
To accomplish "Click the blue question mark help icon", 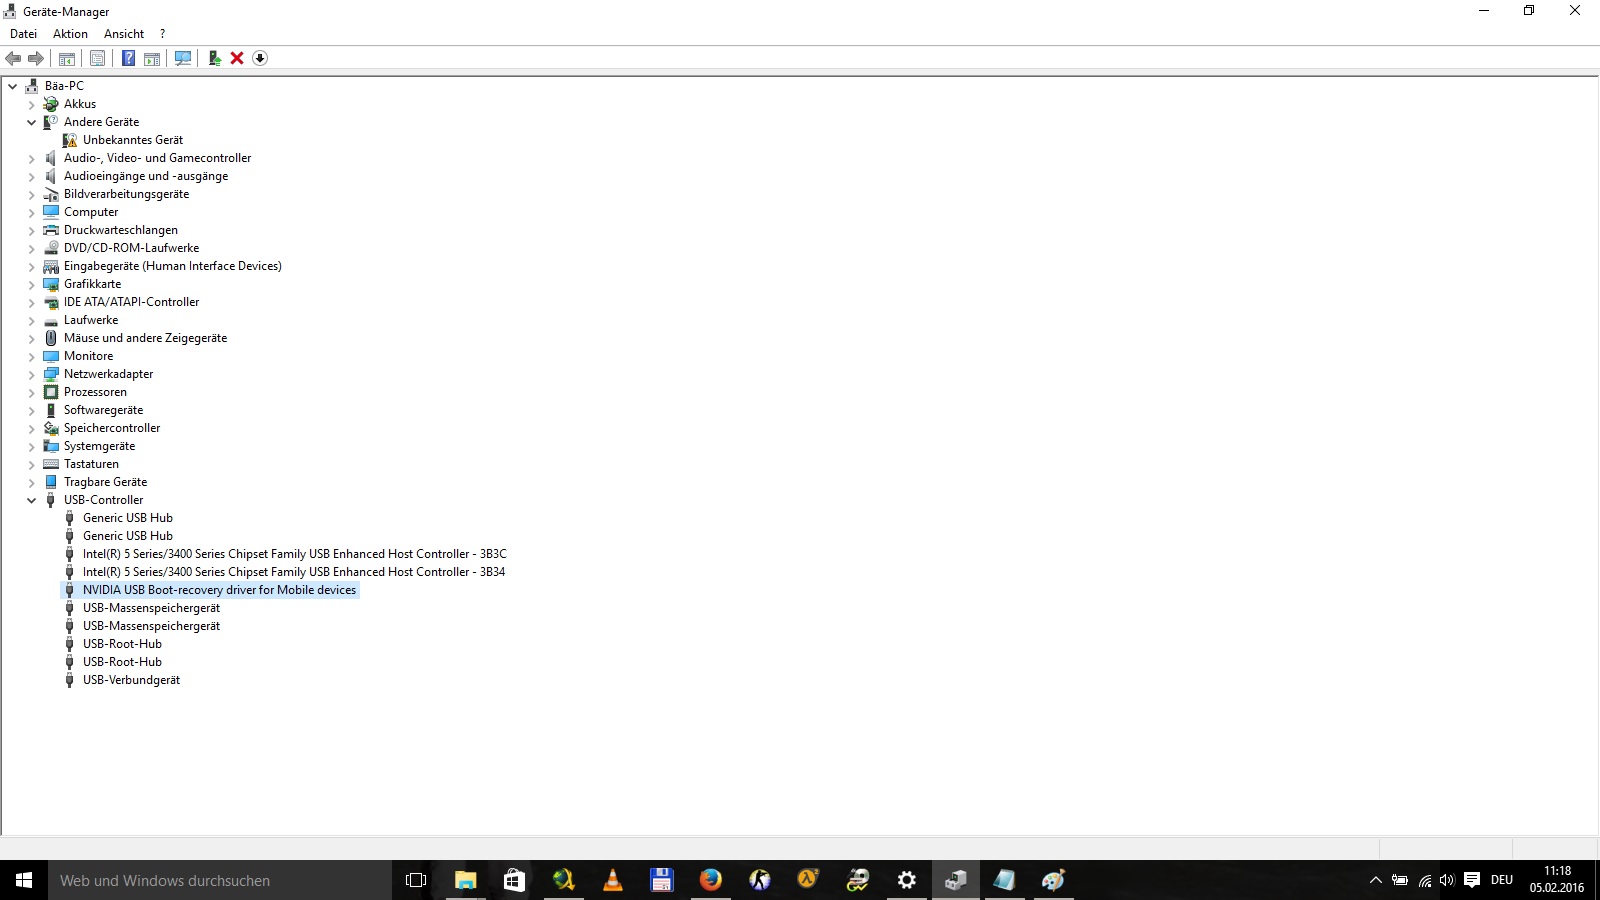I will click(x=128, y=58).
